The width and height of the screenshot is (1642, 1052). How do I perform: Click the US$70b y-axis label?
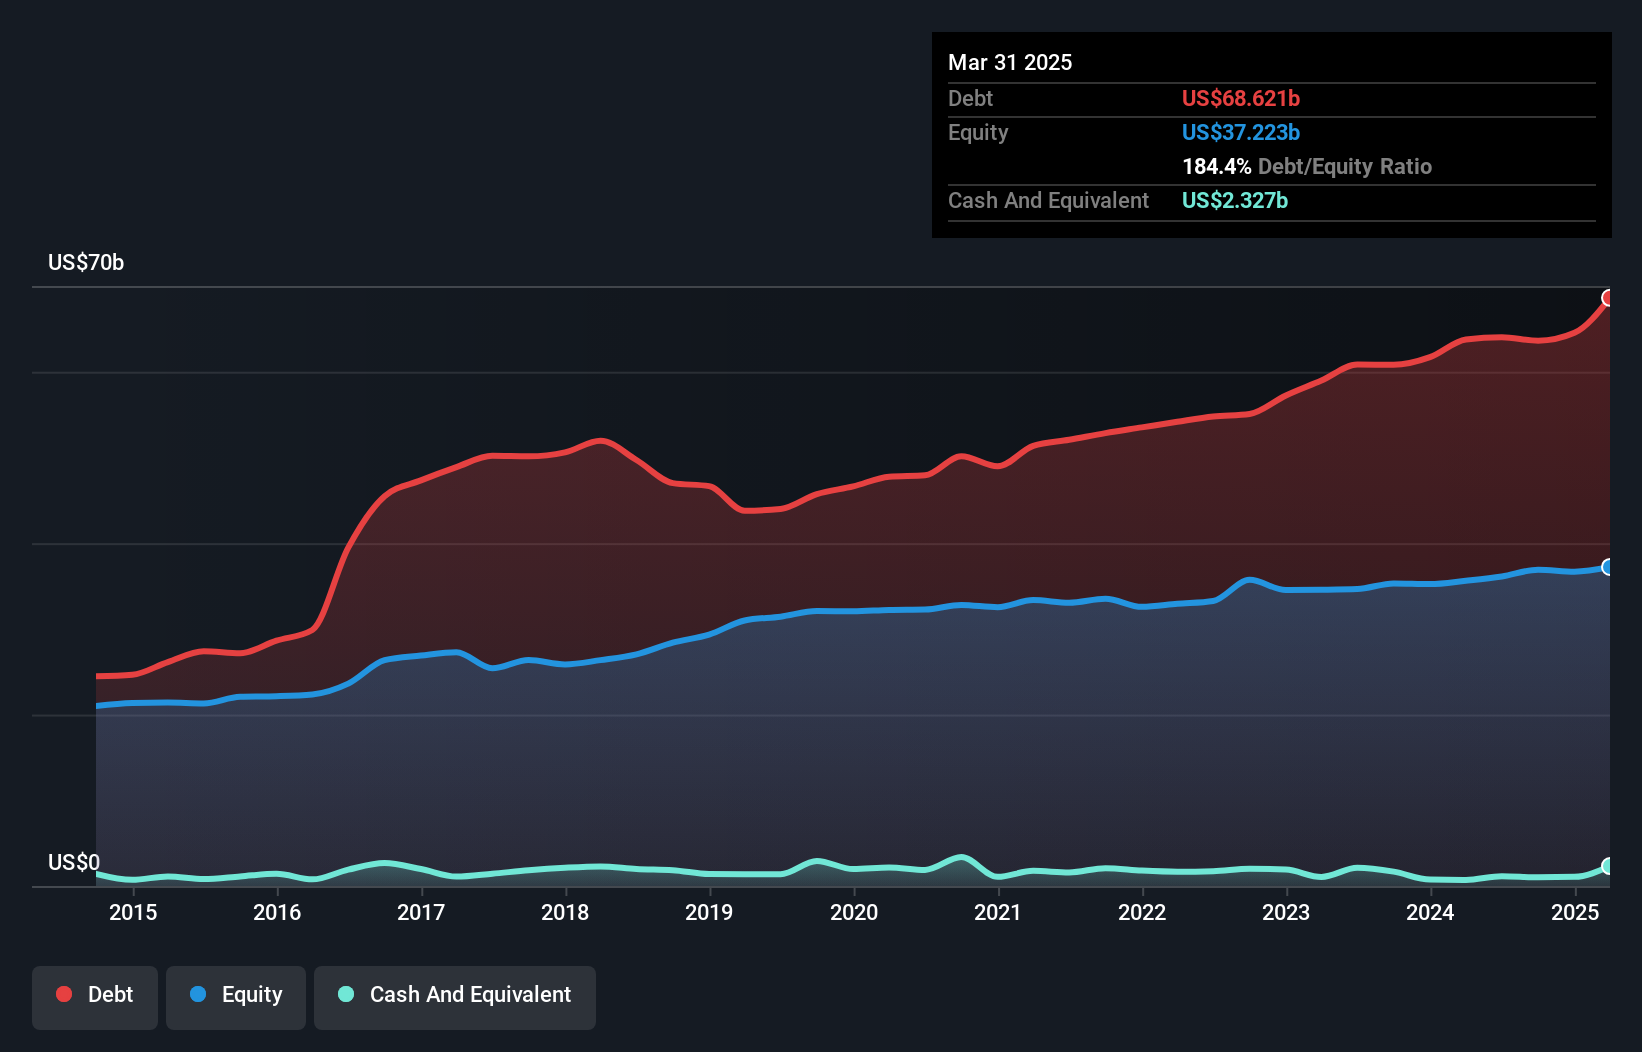coord(86,263)
